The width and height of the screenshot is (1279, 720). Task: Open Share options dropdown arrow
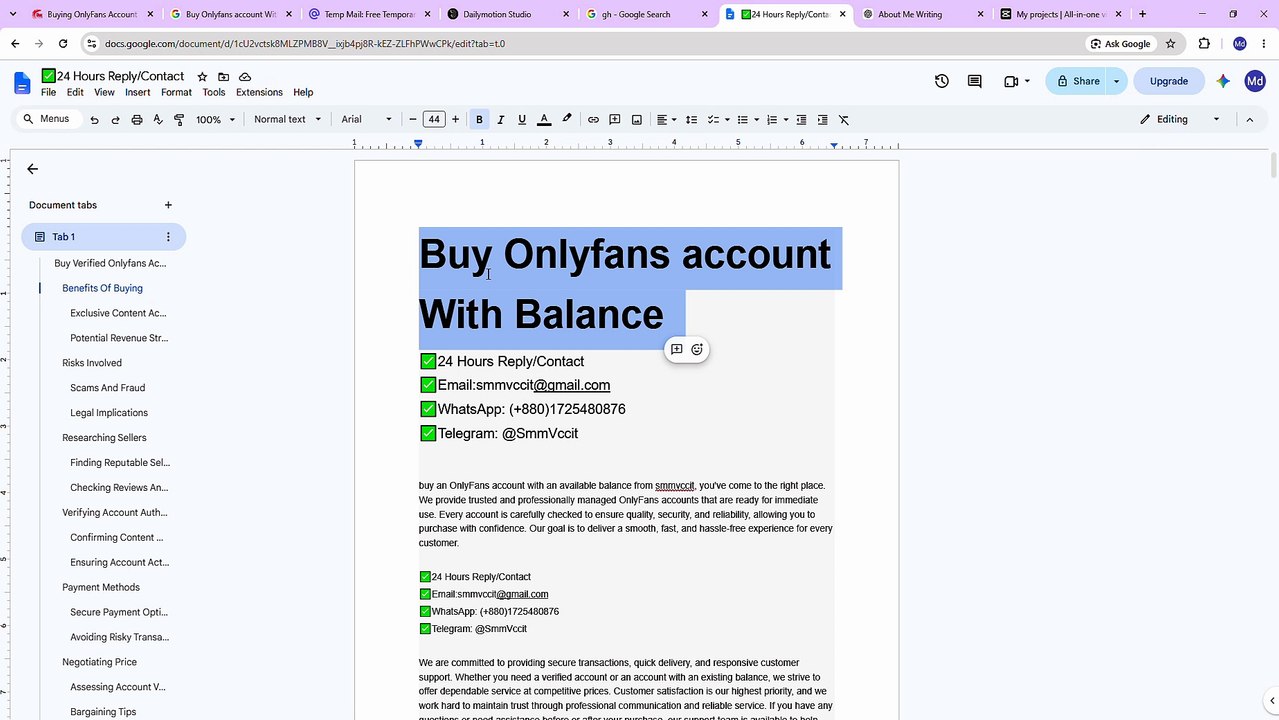point(1117,81)
